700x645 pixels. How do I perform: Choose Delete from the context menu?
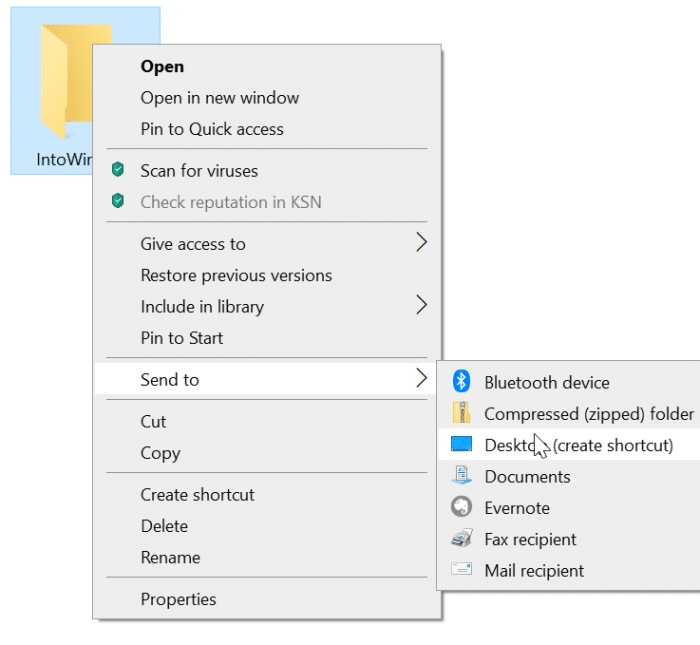(267, 526)
